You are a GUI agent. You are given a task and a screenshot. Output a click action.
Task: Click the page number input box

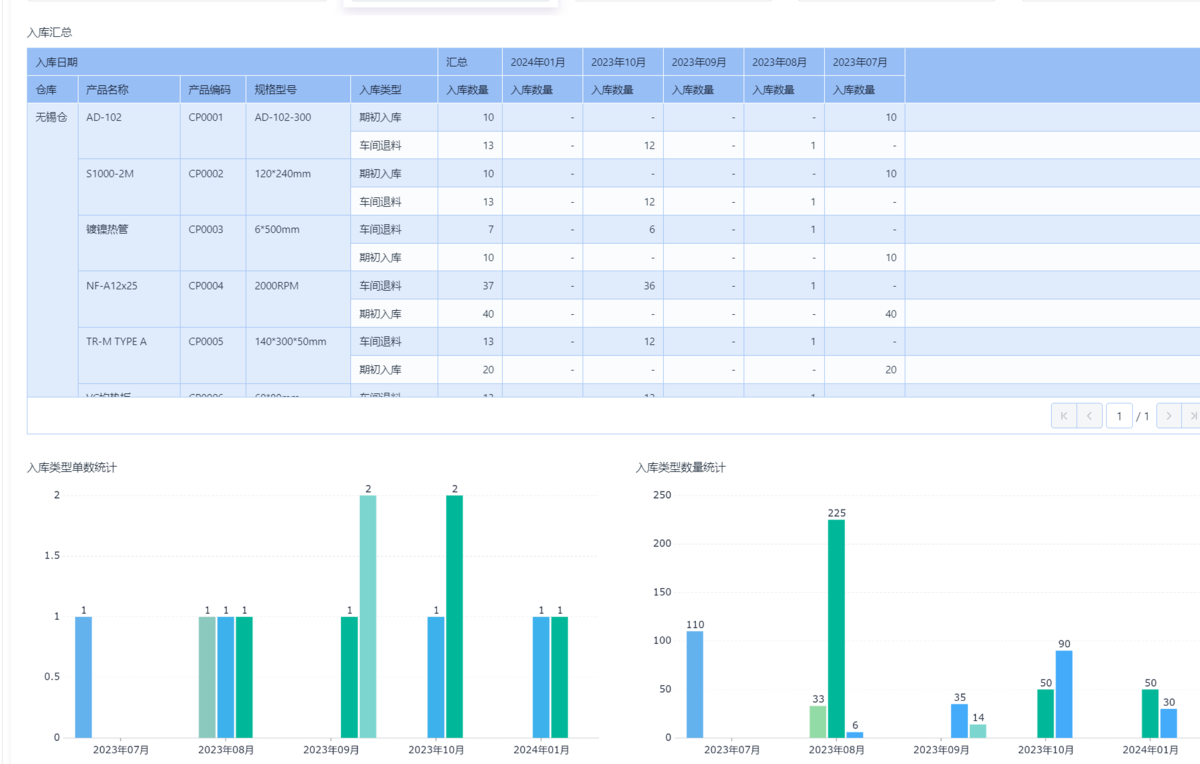[1119, 416]
